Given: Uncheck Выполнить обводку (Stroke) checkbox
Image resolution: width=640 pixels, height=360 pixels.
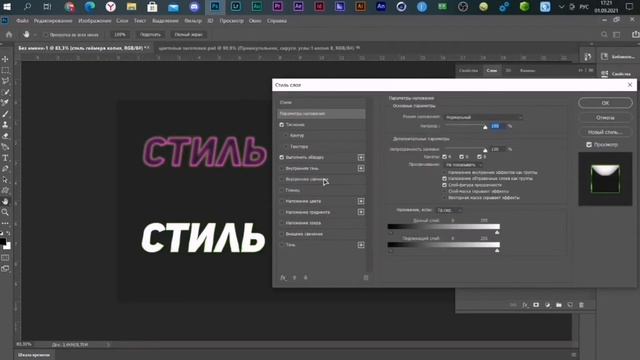Looking at the screenshot, I should pyautogui.click(x=282, y=157).
